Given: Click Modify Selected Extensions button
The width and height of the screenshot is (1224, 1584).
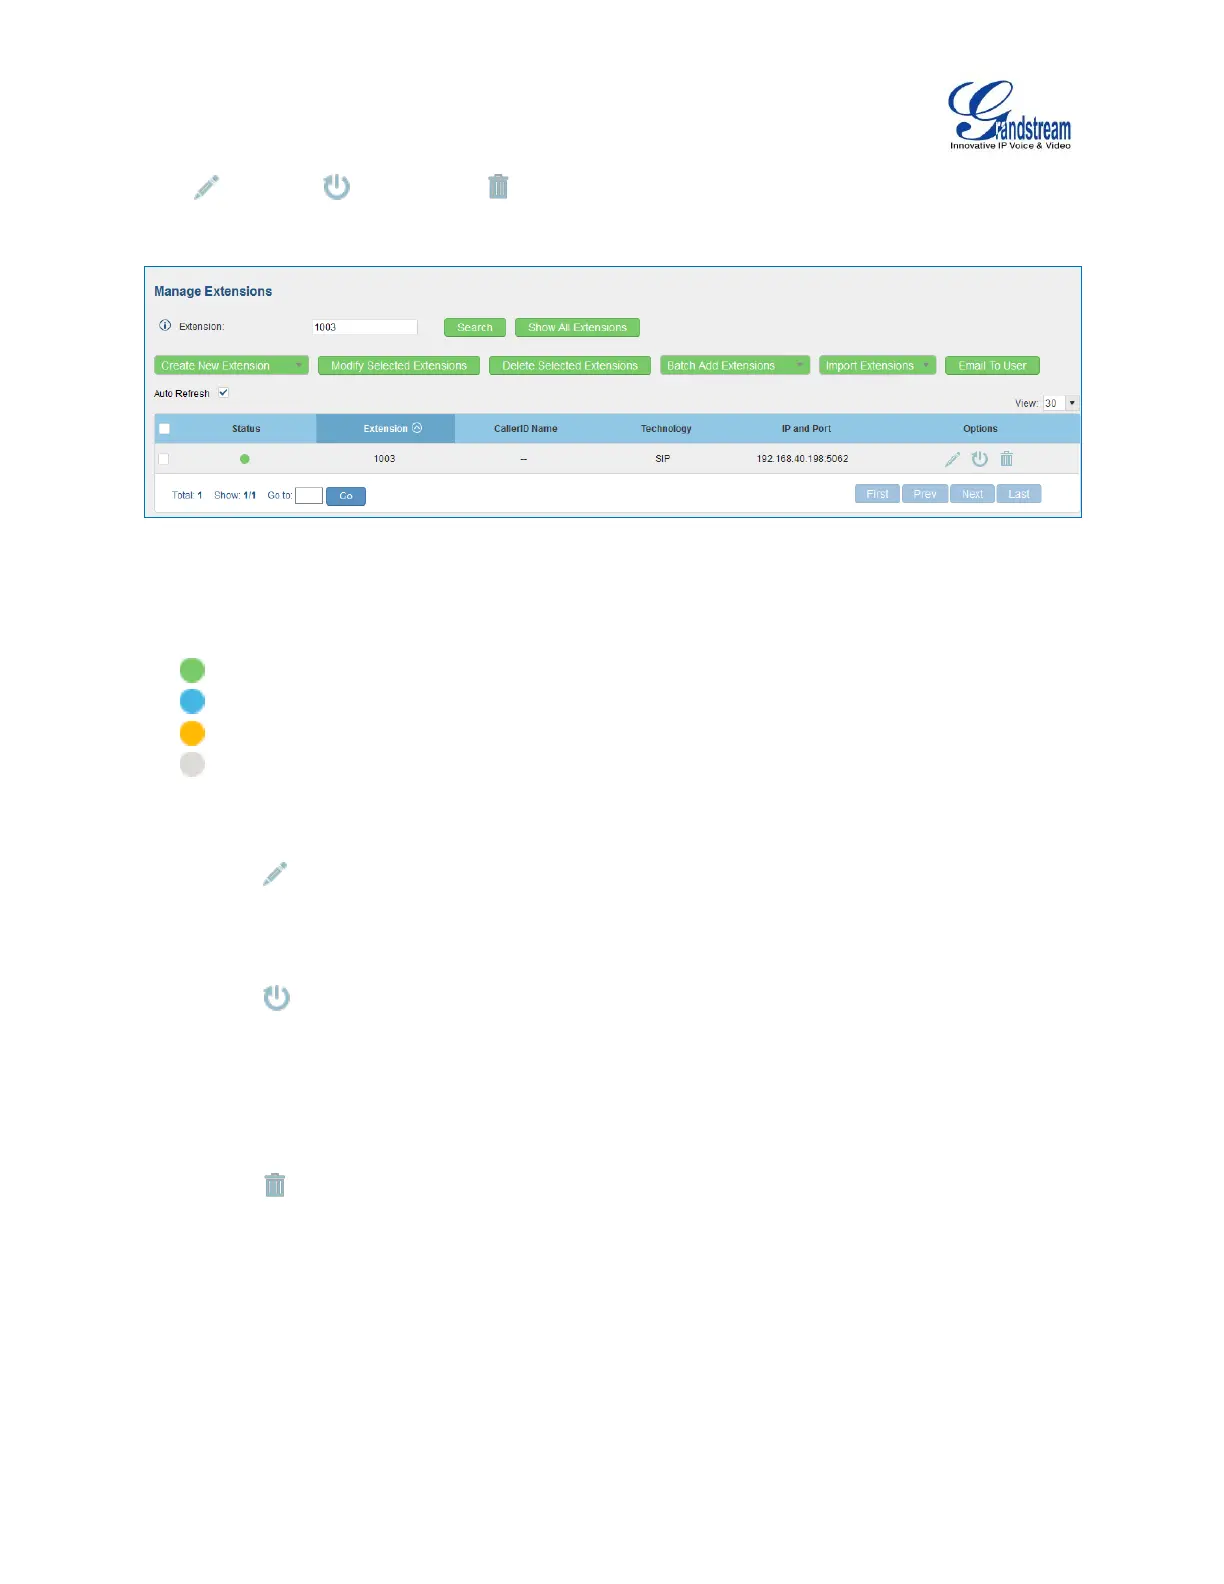Looking at the screenshot, I should 399,366.
